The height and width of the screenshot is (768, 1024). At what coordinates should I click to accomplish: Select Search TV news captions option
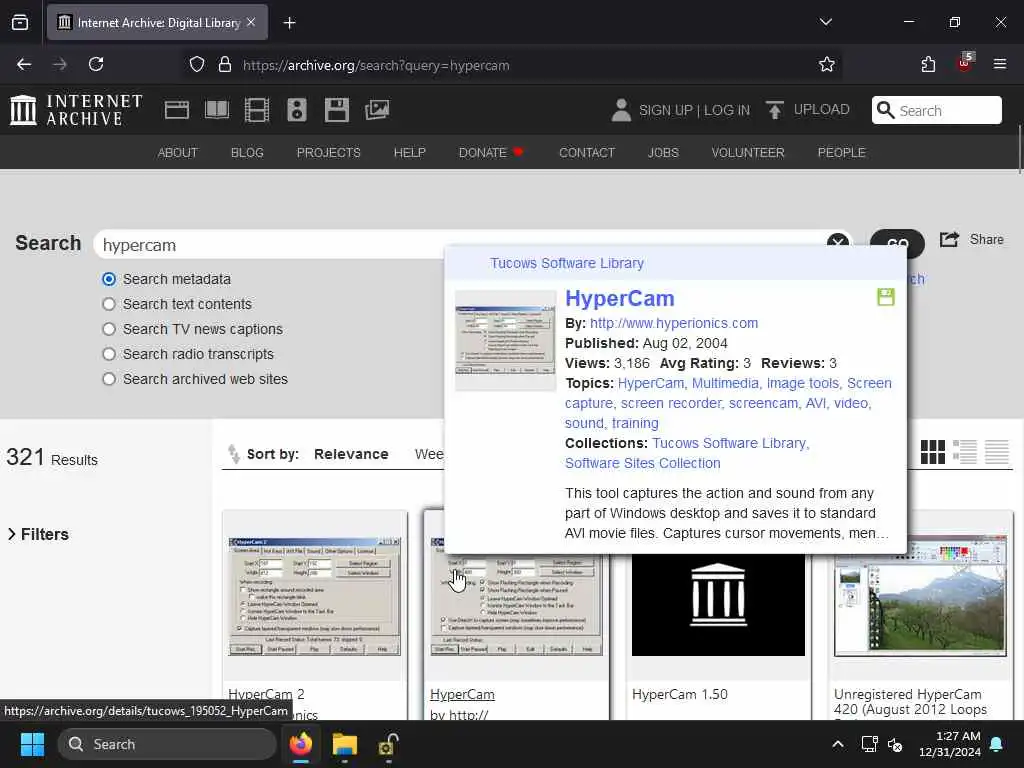(109, 329)
